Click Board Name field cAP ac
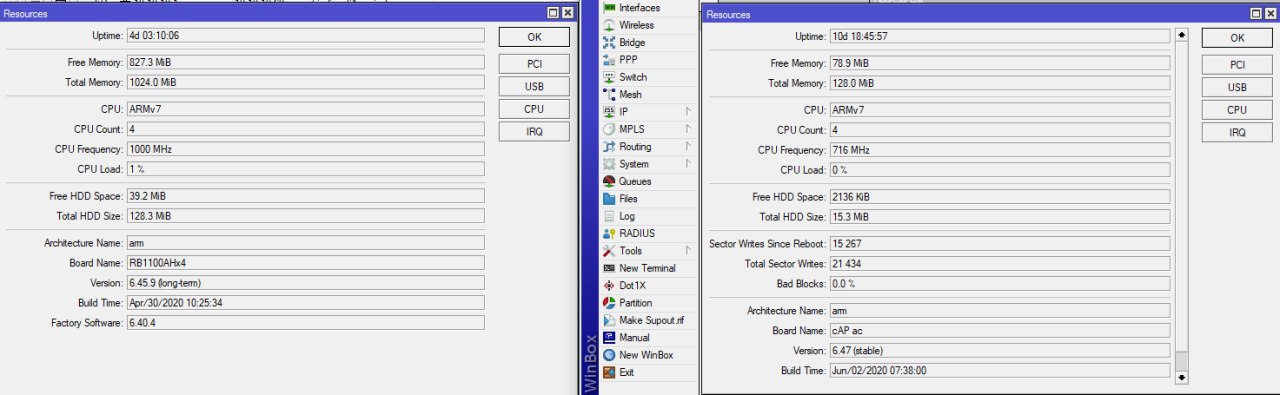 [x=999, y=330]
